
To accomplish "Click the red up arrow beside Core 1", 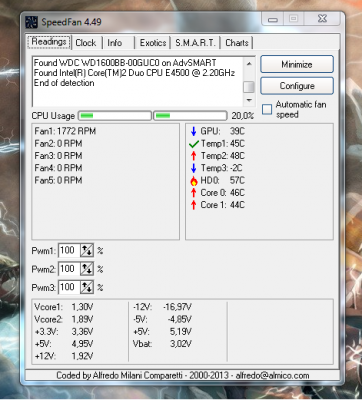I will tap(193, 205).
